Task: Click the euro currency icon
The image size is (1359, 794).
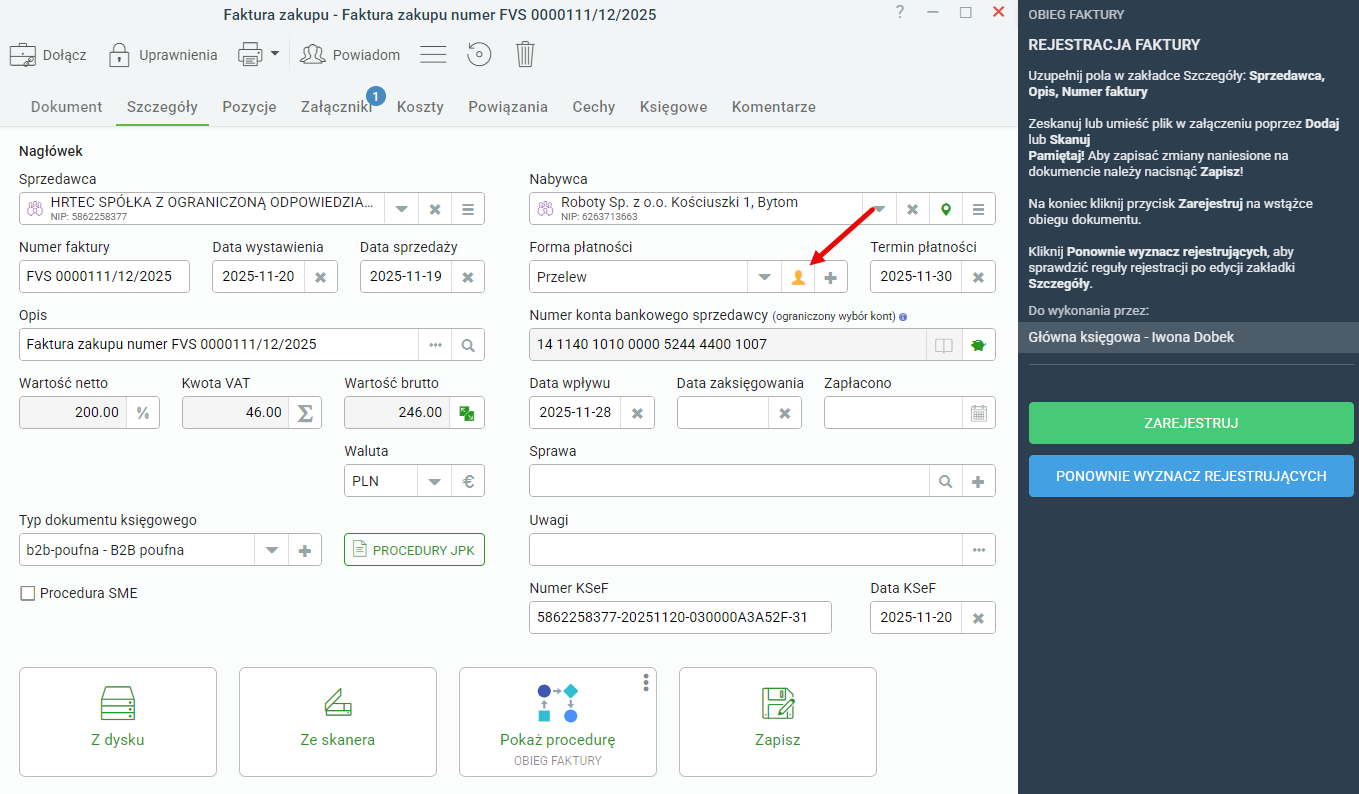Action: 468,481
